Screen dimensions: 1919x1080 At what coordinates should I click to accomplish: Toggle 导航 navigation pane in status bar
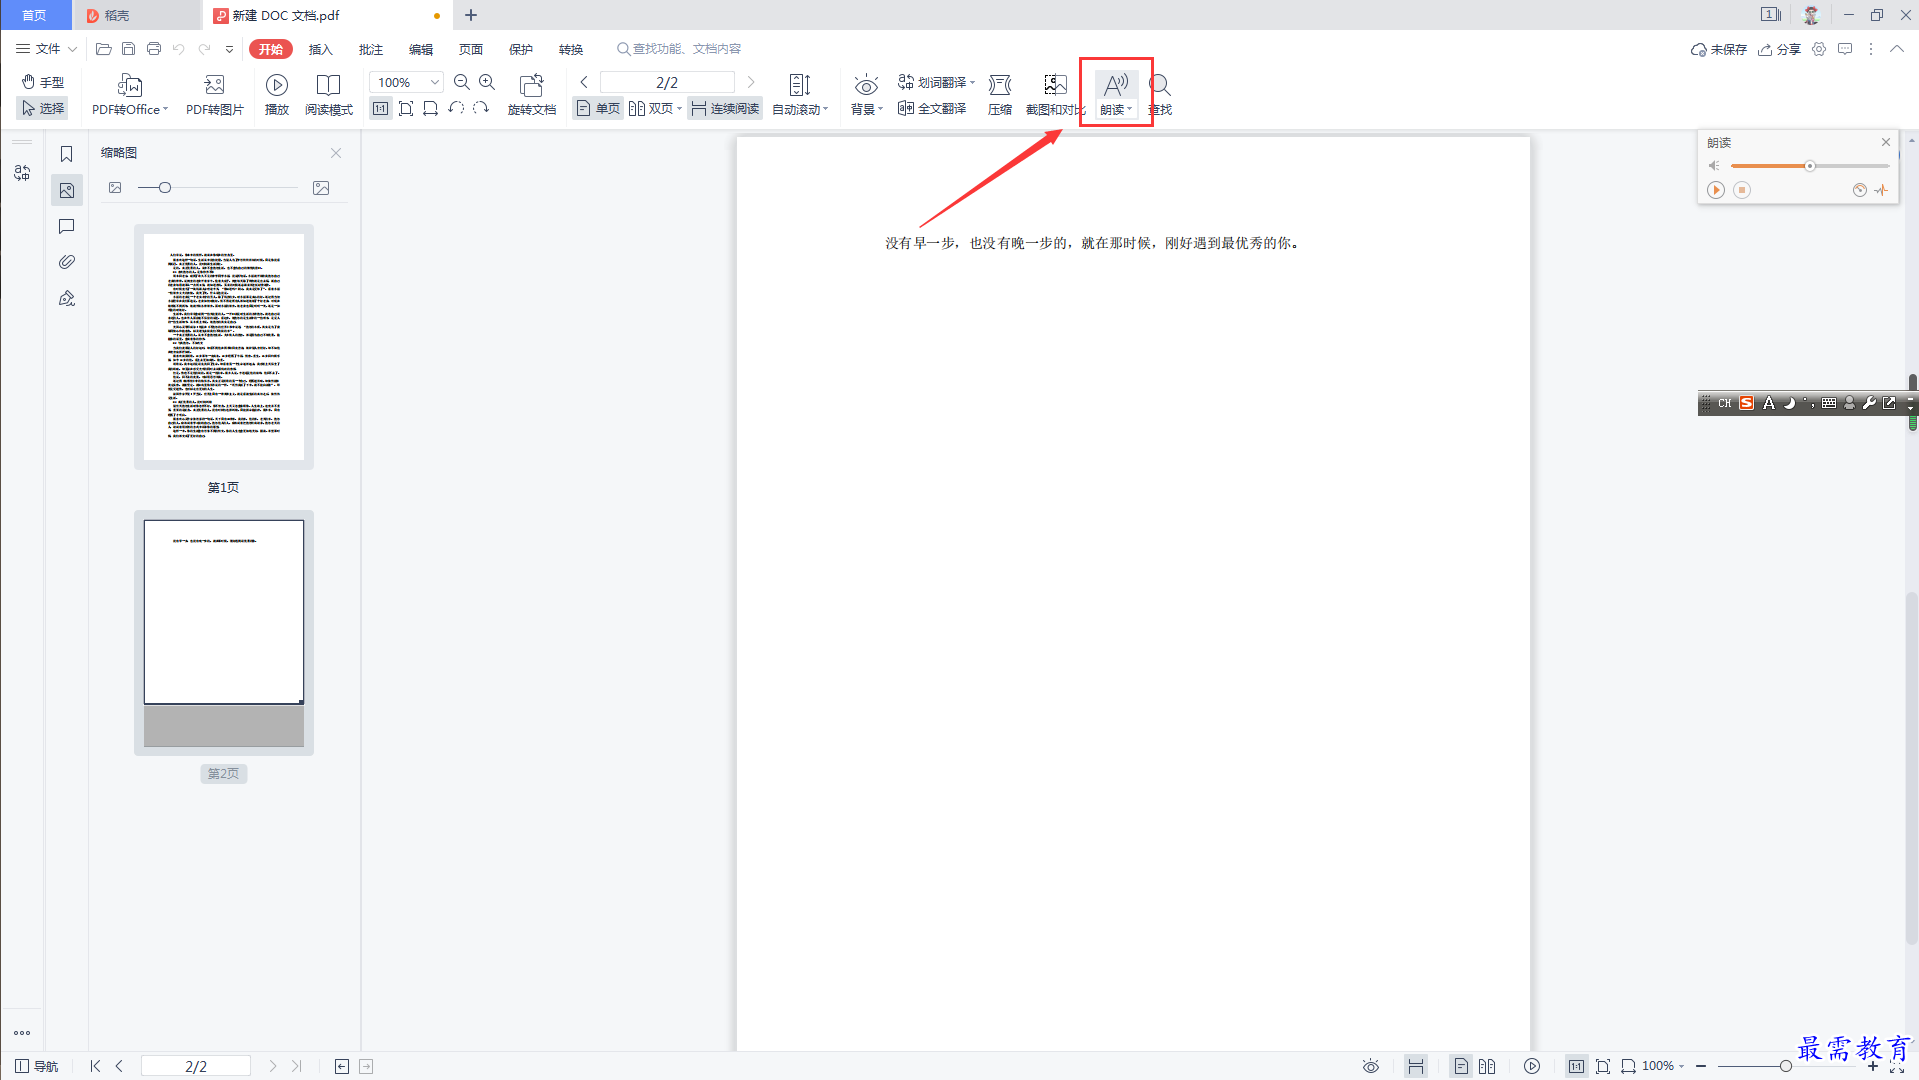(x=37, y=1066)
